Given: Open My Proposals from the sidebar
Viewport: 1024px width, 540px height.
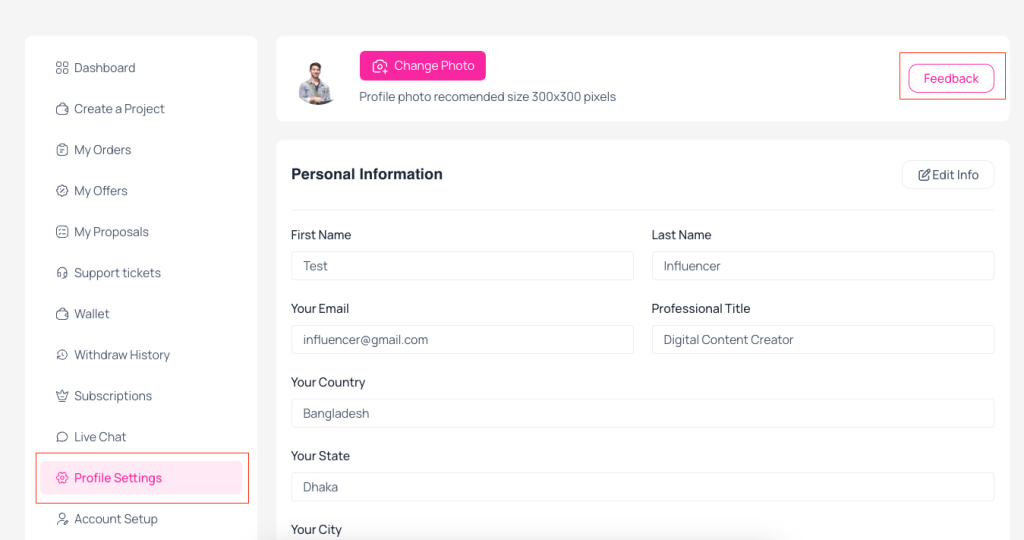Looking at the screenshot, I should point(111,232).
